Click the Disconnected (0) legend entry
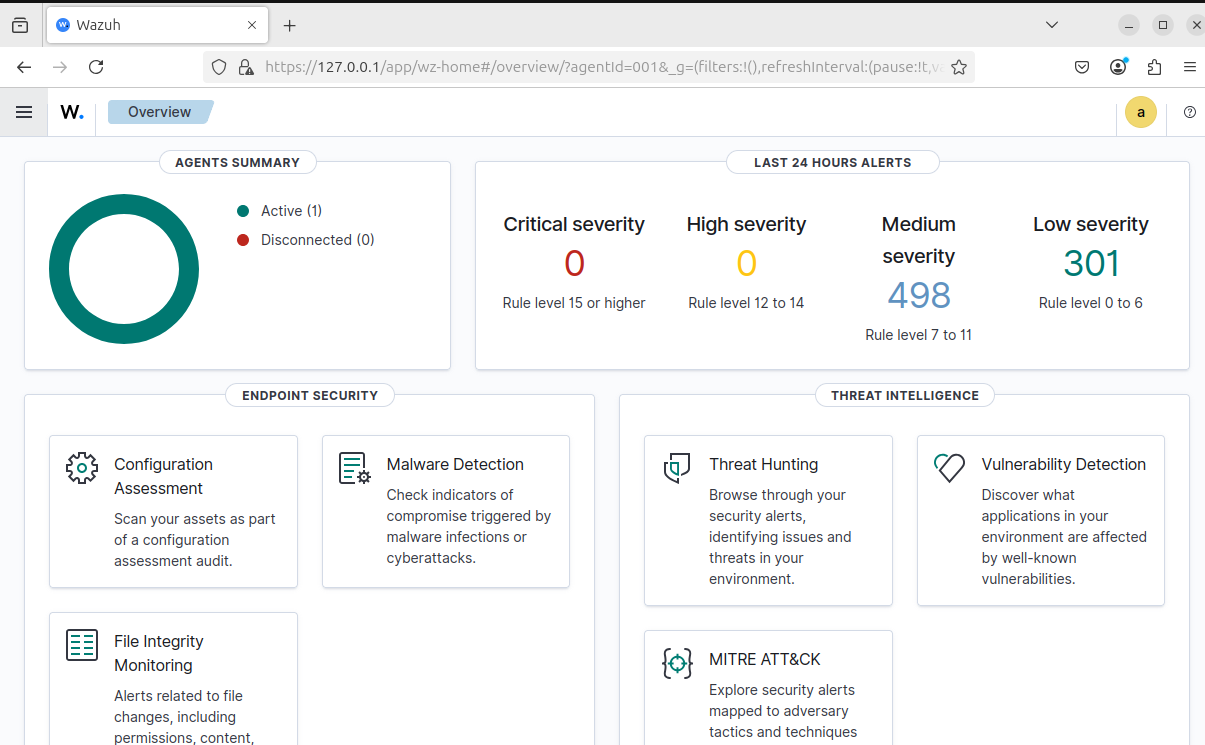This screenshot has width=1205, height=745. pyautogui.click(x=306, y=240)
